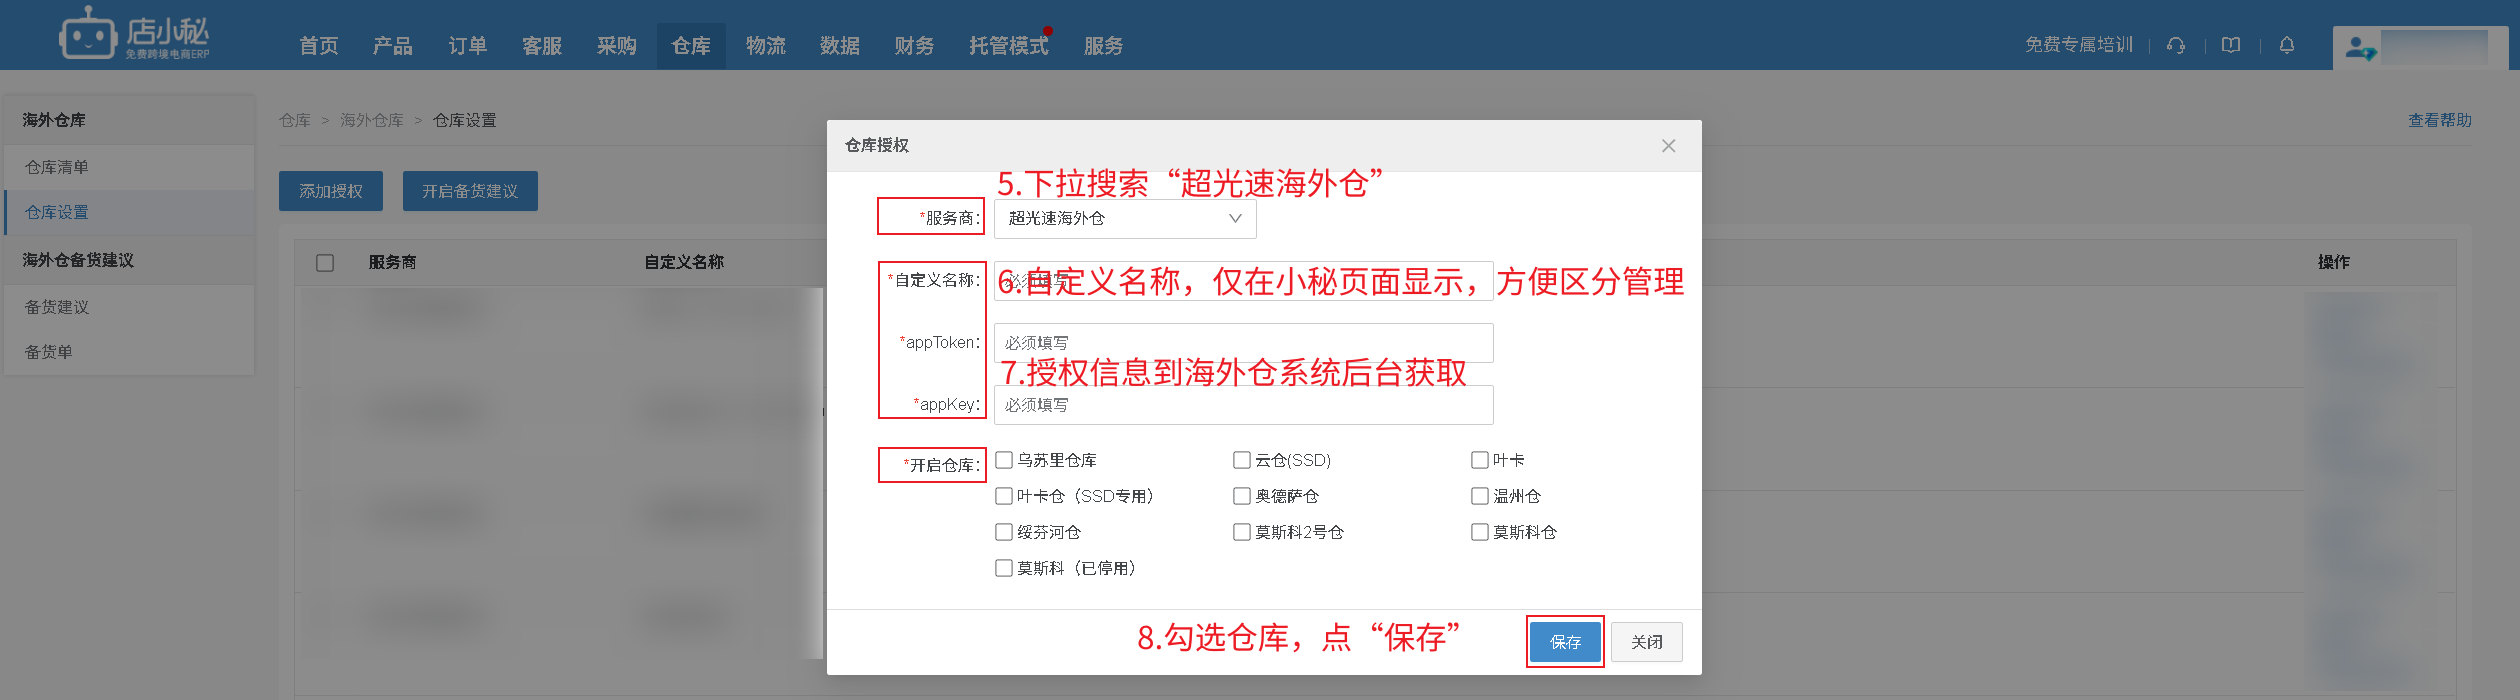This screenshot has width=2520, height=700.
Task: Click the 免费专属培训 link
Action: pyautogui.click(x=2079, y=45)
